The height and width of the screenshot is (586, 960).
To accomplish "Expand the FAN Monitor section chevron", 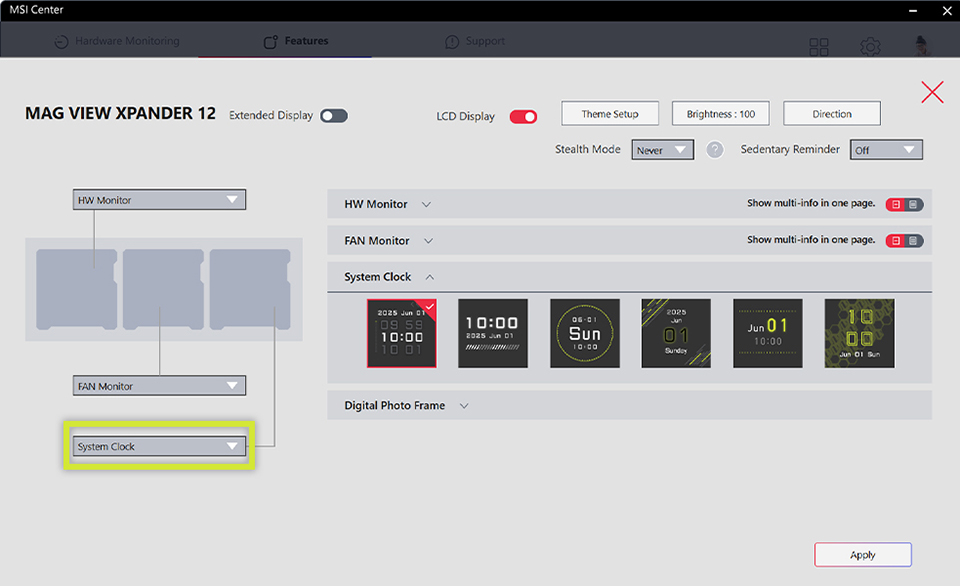I will [x=429, y=241].
